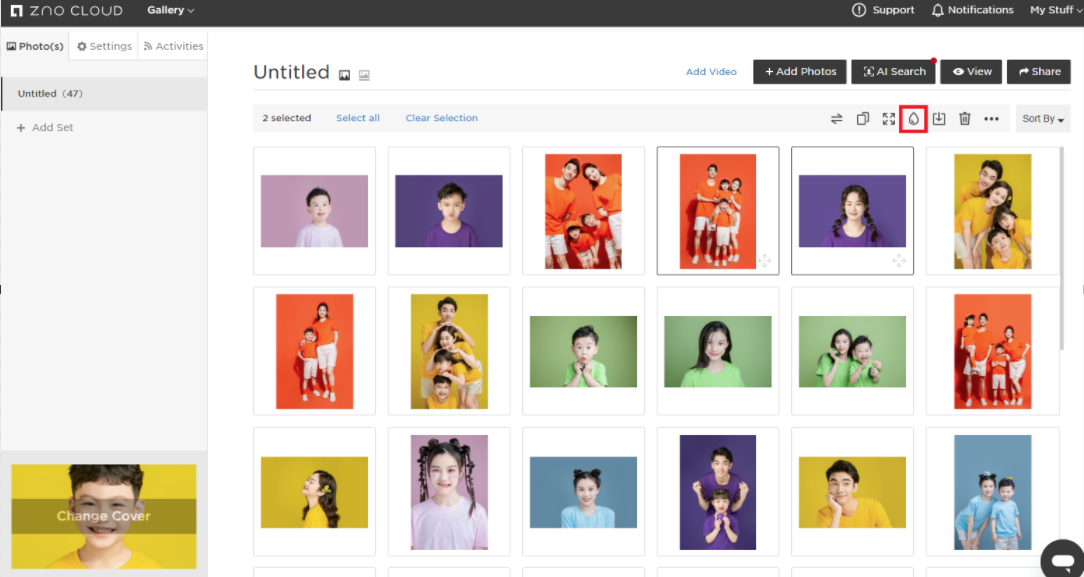The image size is (1084, 577).
Task: Expand the My Stuff menu
Action: 1056,10
